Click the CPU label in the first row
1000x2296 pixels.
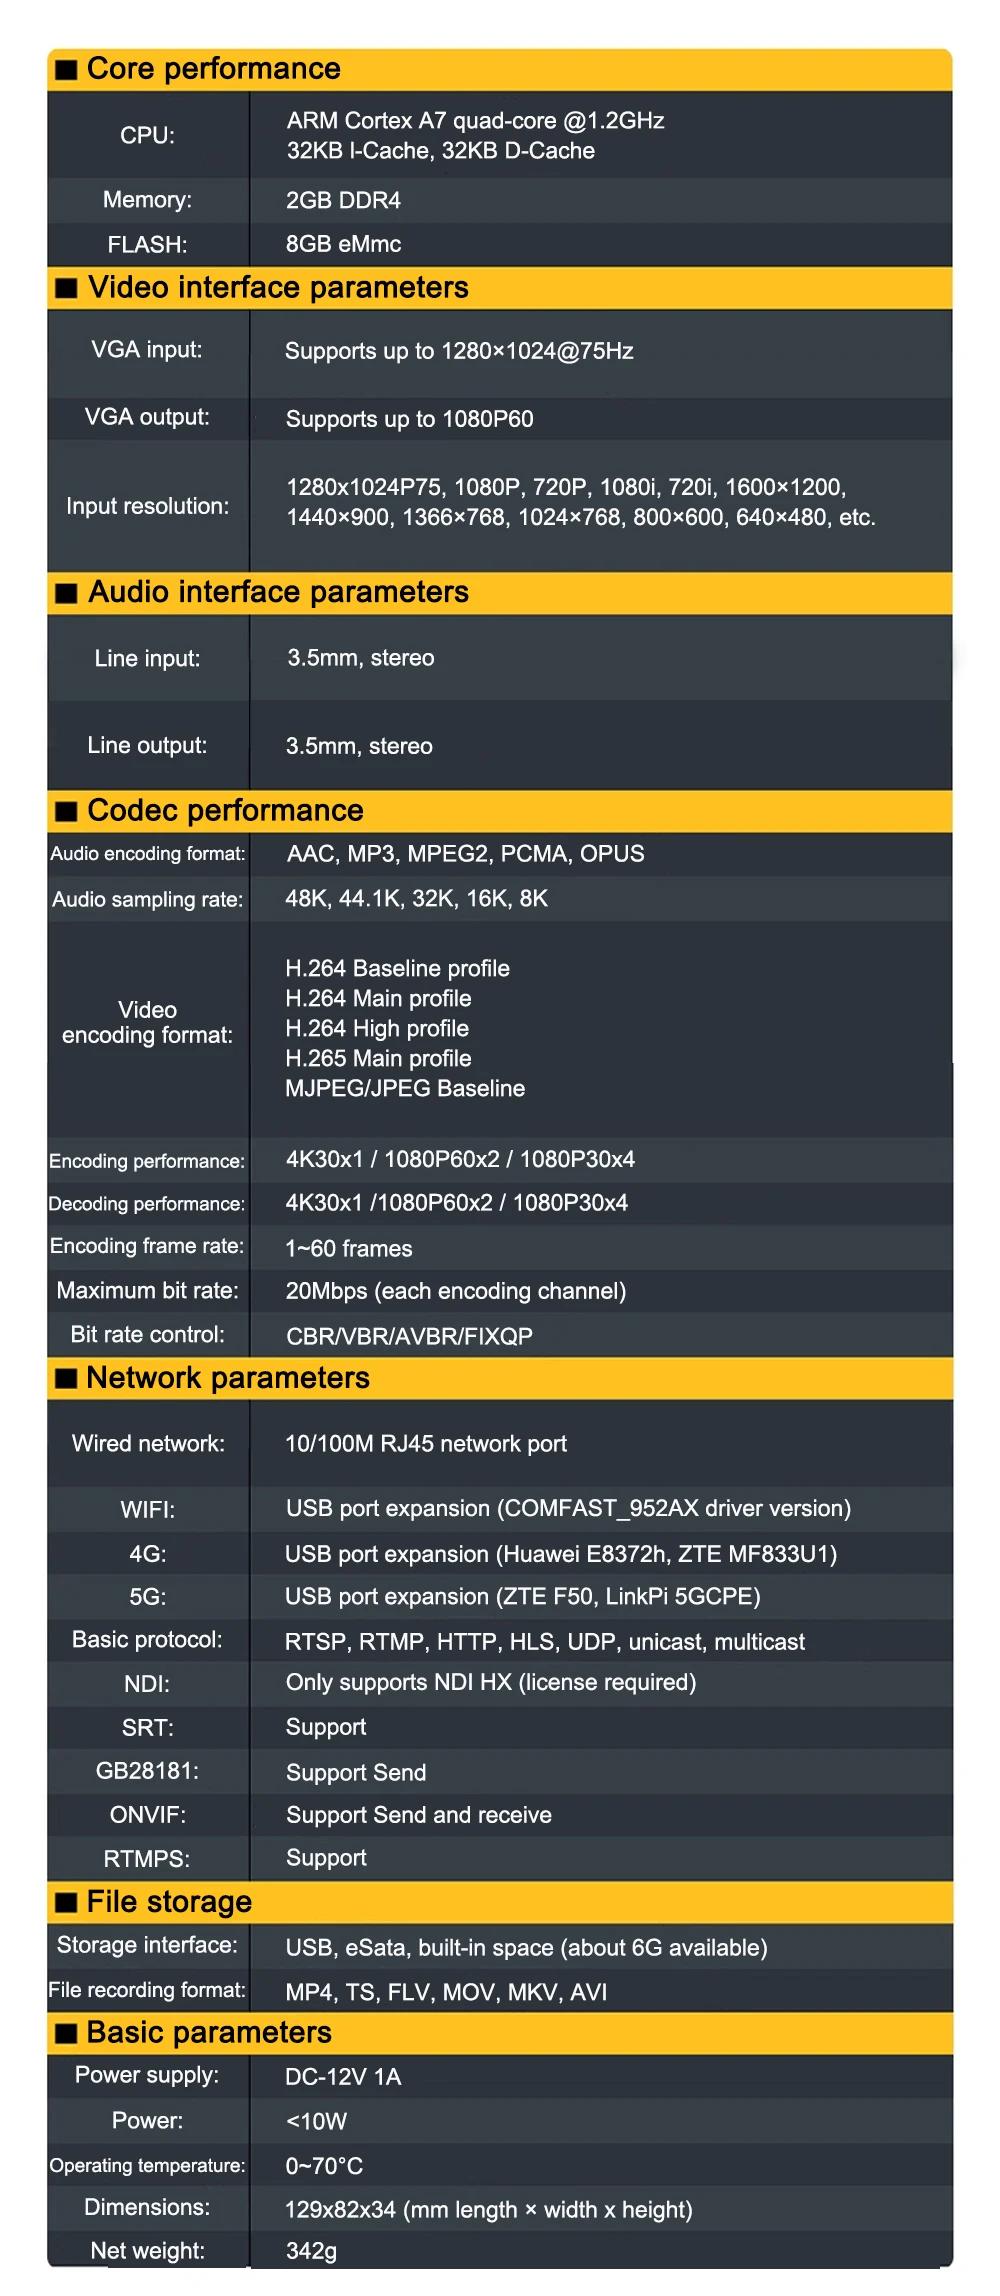pyautogui.click(x=147, y=136)
